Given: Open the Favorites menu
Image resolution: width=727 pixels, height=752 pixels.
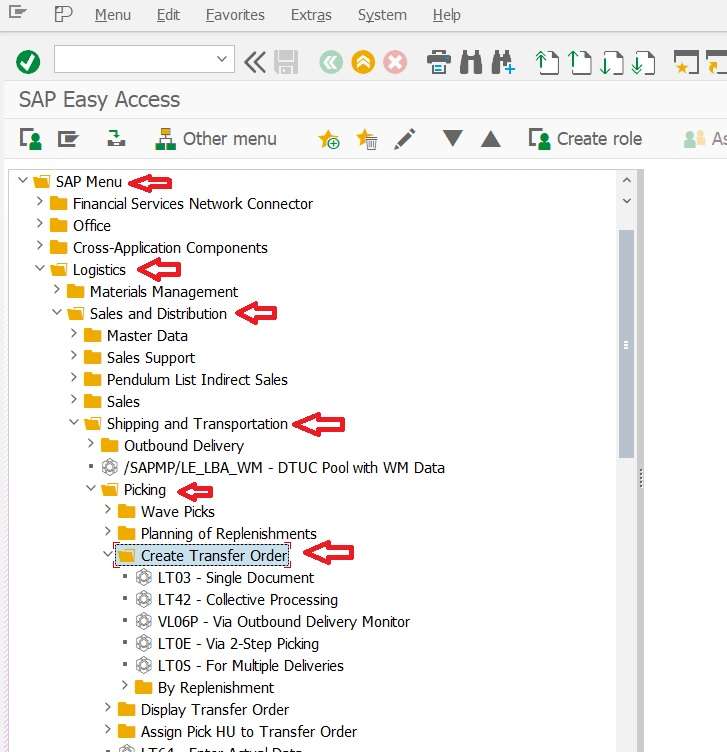Looking at the screenshot, I should pyautogui.click(x=235, y=15).
